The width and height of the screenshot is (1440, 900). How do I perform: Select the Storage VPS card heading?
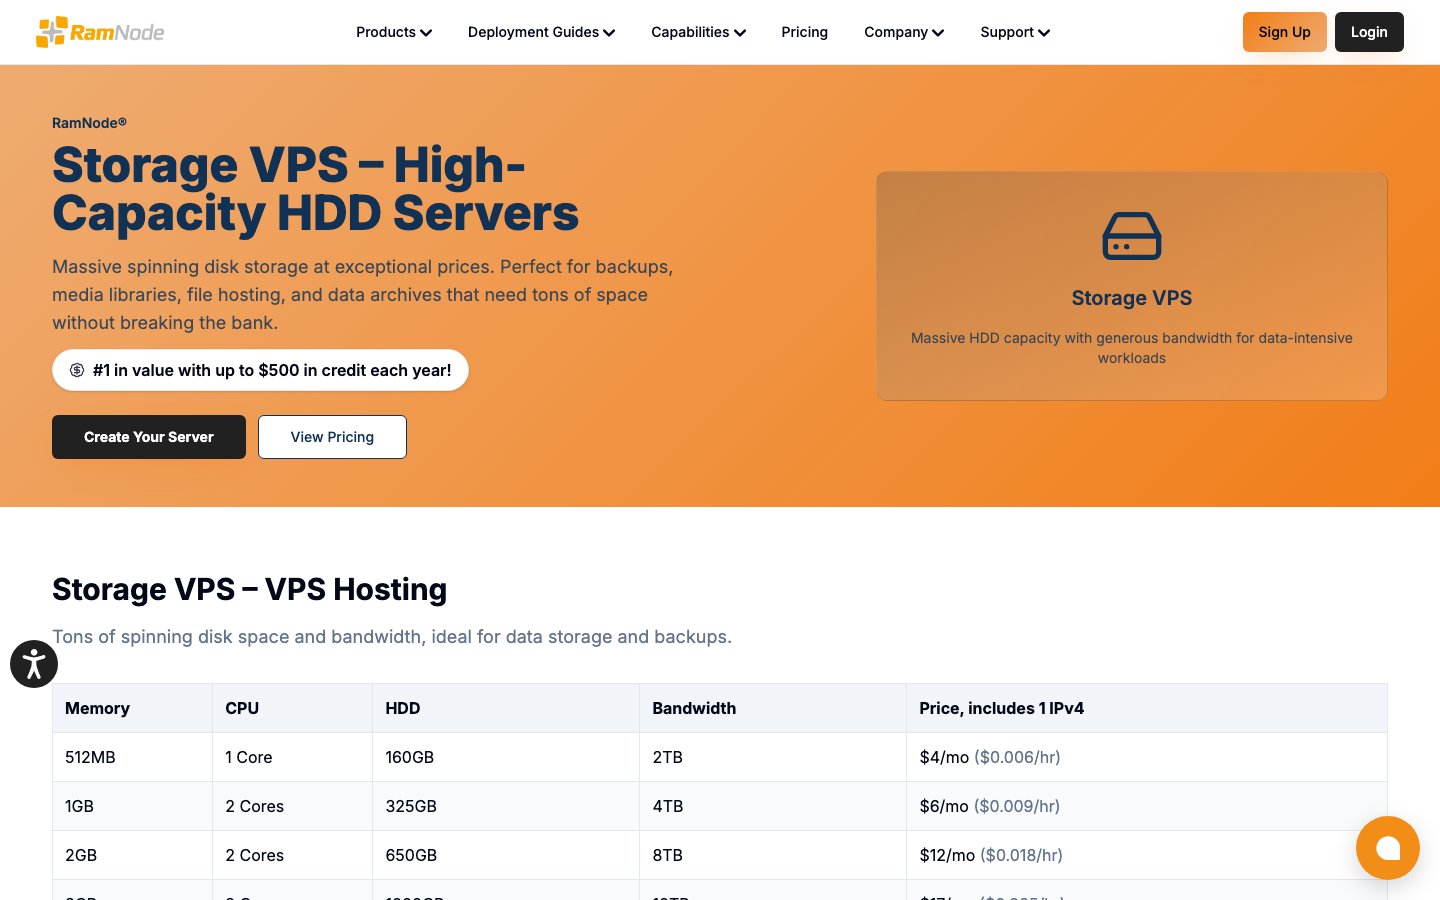[x=1132, y=298]
